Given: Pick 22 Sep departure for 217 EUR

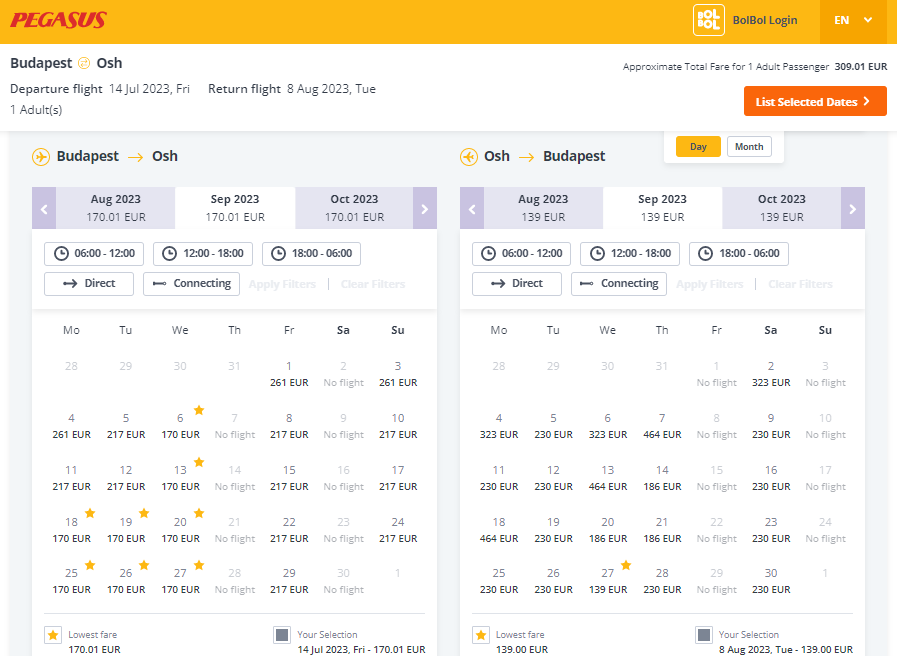Looking at the screenshot, I should (x=289, y=530).
